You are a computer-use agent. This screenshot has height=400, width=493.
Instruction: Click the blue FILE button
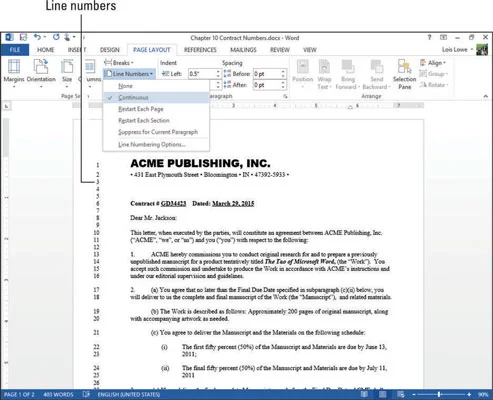(x=15, y=50)
